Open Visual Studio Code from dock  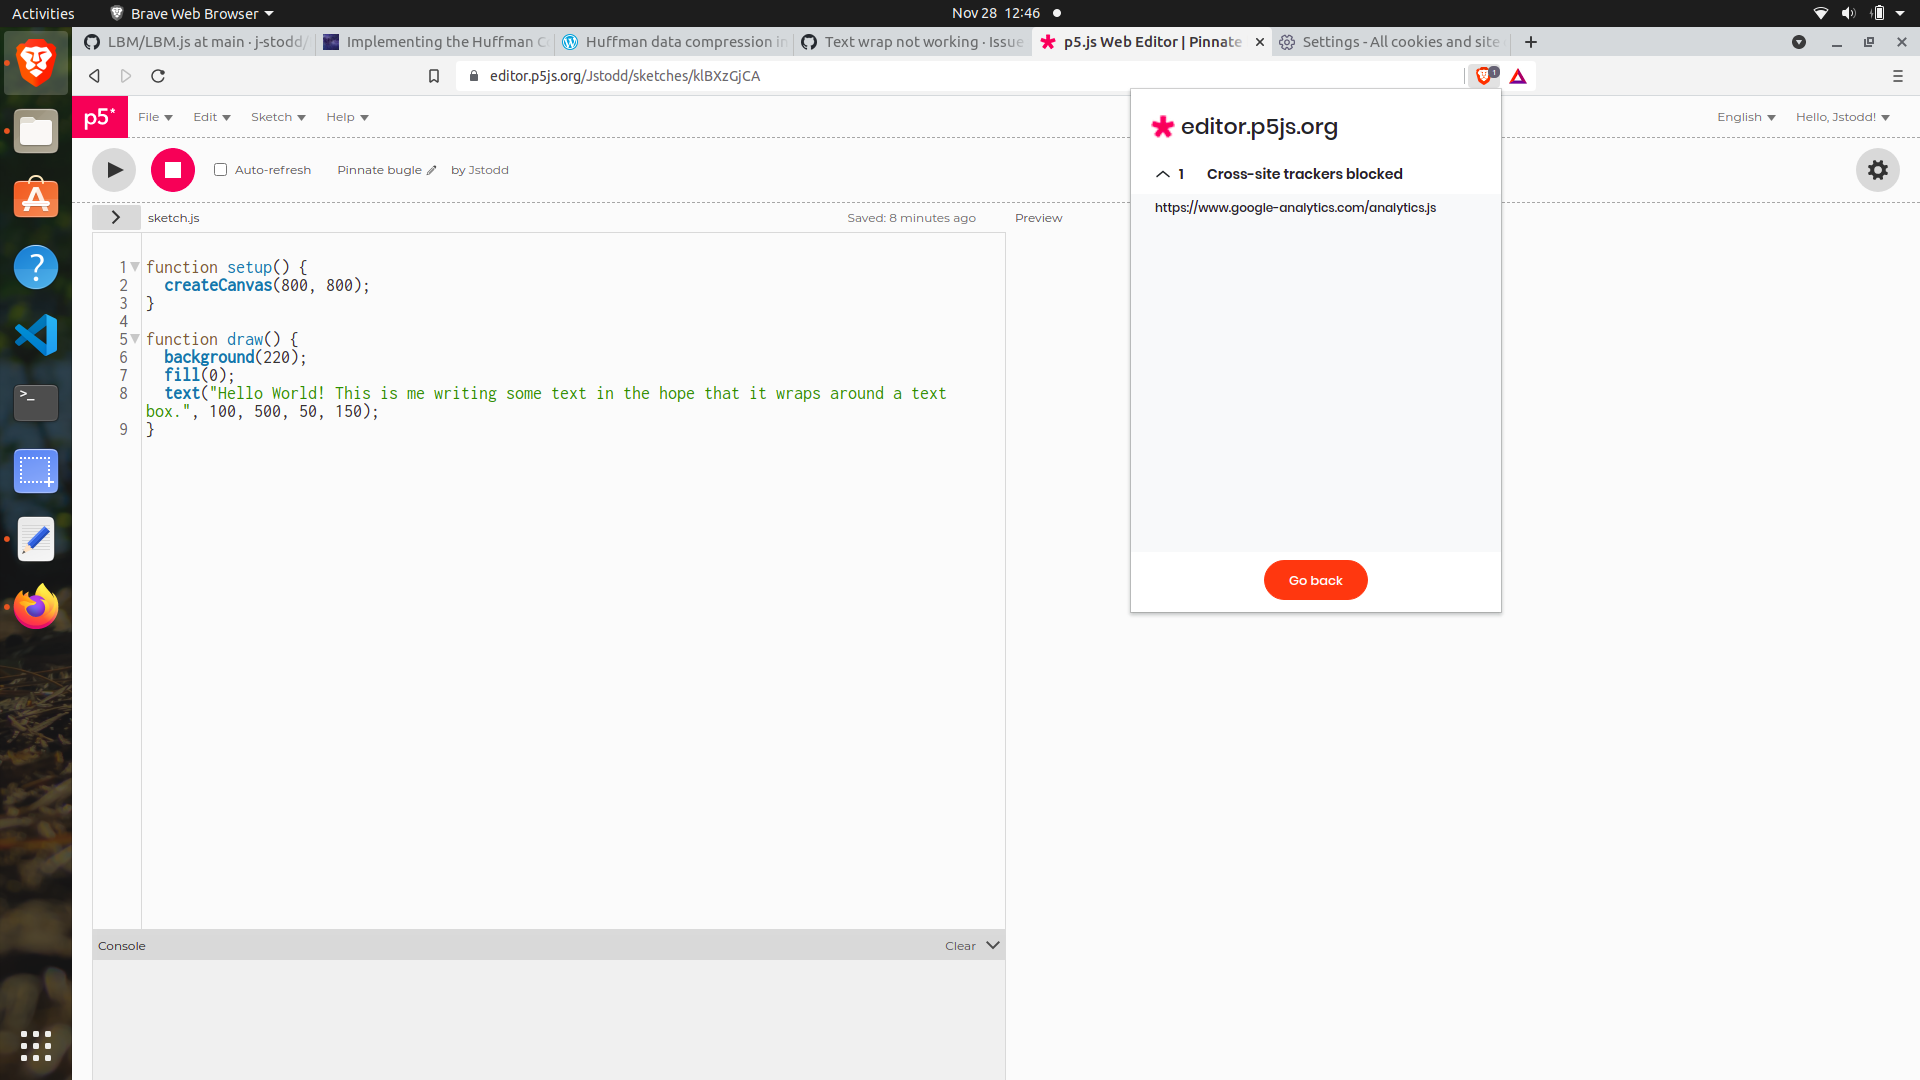coord(36,335)
